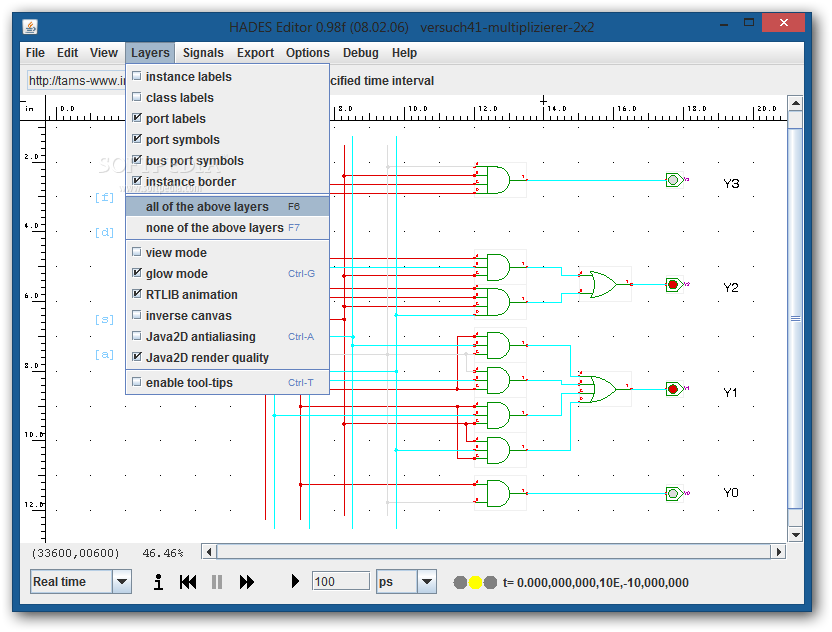The height and width of the screenshot is (632, 832).
Task: Click vertical scrollbar down arrow
Action: point(795,535)
